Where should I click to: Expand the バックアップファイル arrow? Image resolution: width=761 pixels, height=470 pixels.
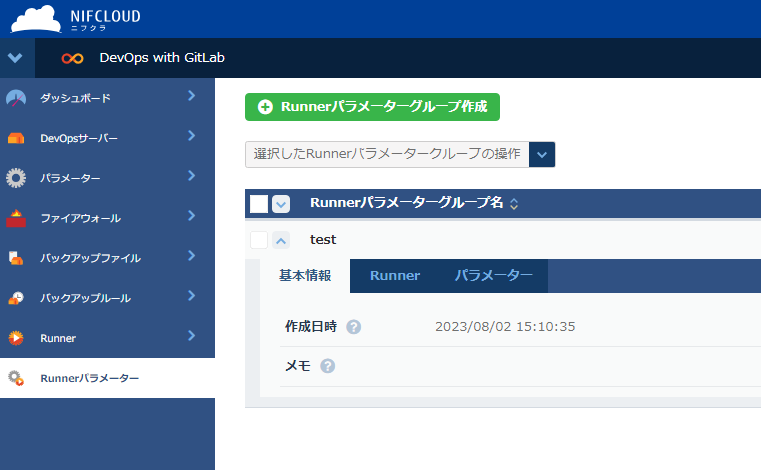coord(192,255)
